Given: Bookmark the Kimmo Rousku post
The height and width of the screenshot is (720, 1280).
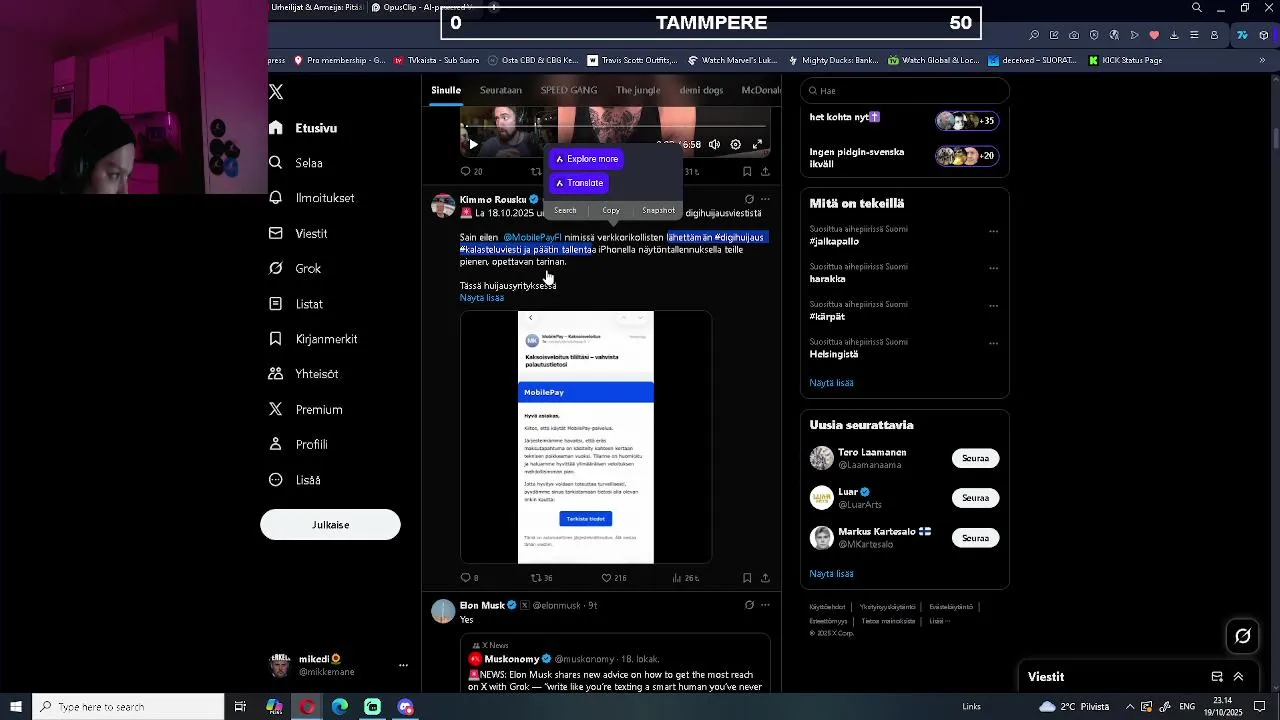Looking at the screenshot, I should (747, 578).
